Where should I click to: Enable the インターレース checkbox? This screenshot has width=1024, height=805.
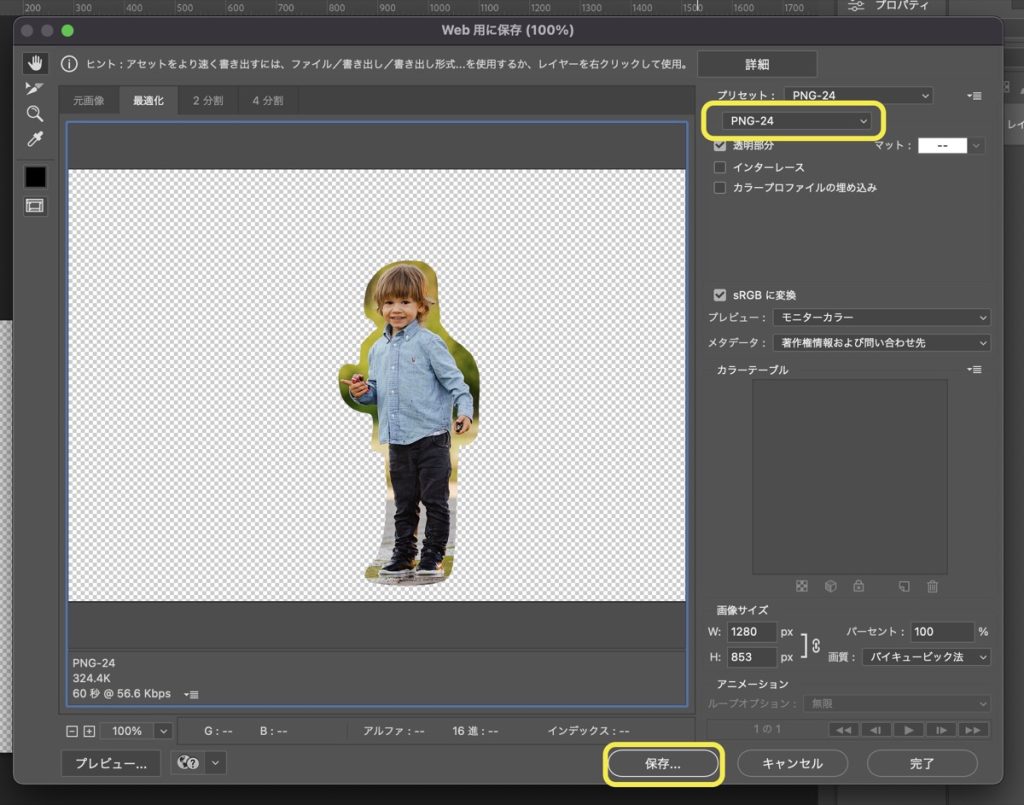click(x=720, y=167)
